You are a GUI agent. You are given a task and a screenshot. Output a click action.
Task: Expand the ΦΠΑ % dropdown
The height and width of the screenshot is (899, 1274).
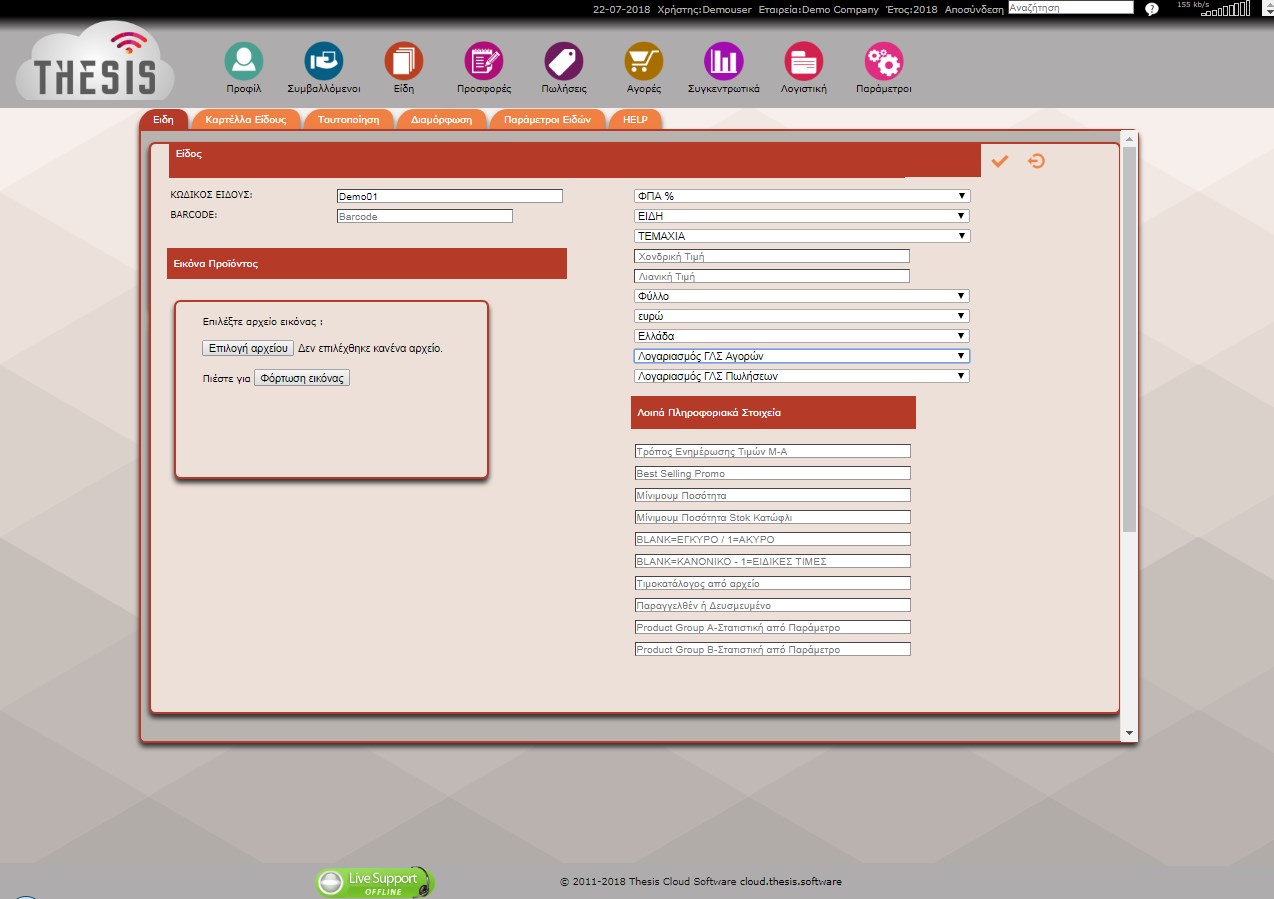pos(802,196)
